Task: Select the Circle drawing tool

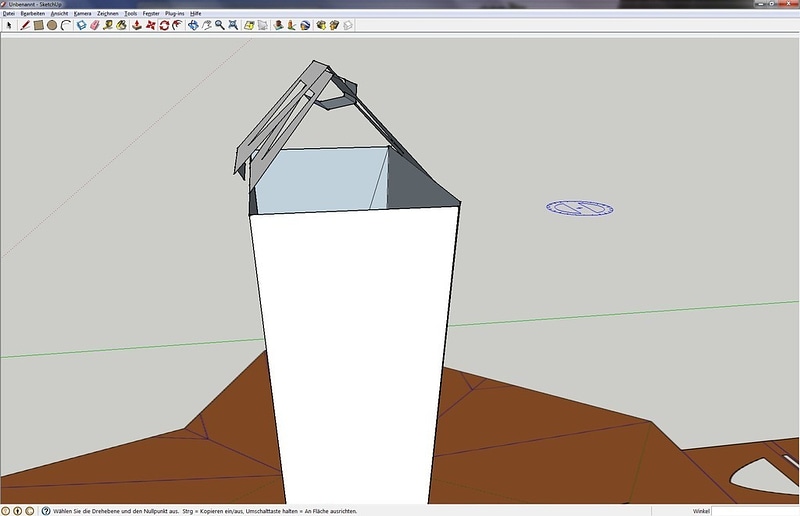Action: click(x=52, y=25)
